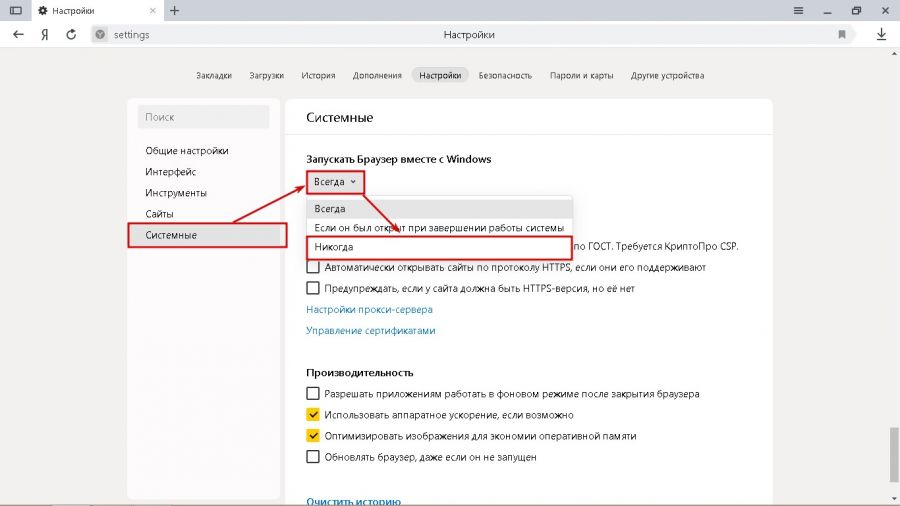Open the downloads arrow icon
Screen dimensions: 900x506
point(881,34)
